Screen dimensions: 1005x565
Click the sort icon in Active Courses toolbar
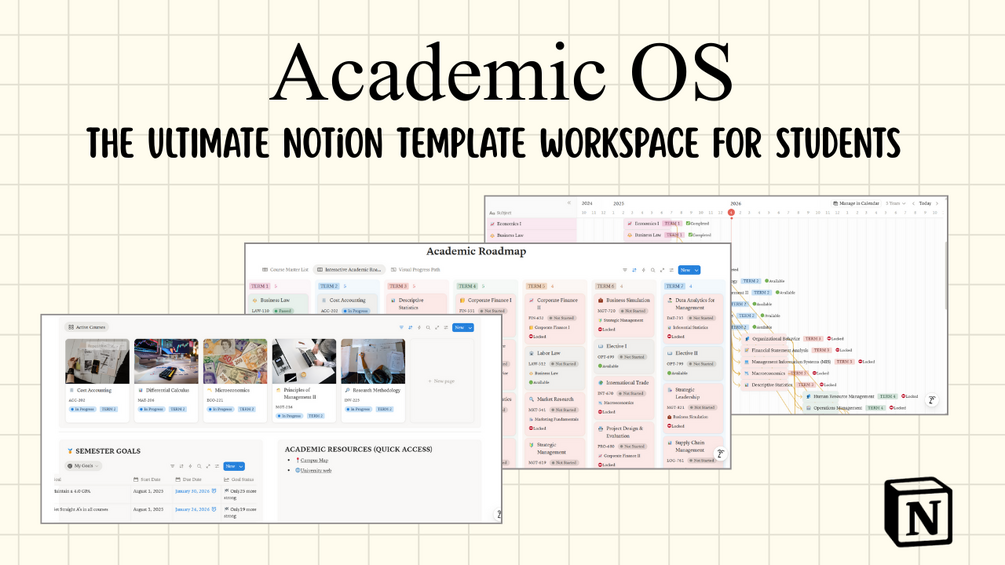411,327
